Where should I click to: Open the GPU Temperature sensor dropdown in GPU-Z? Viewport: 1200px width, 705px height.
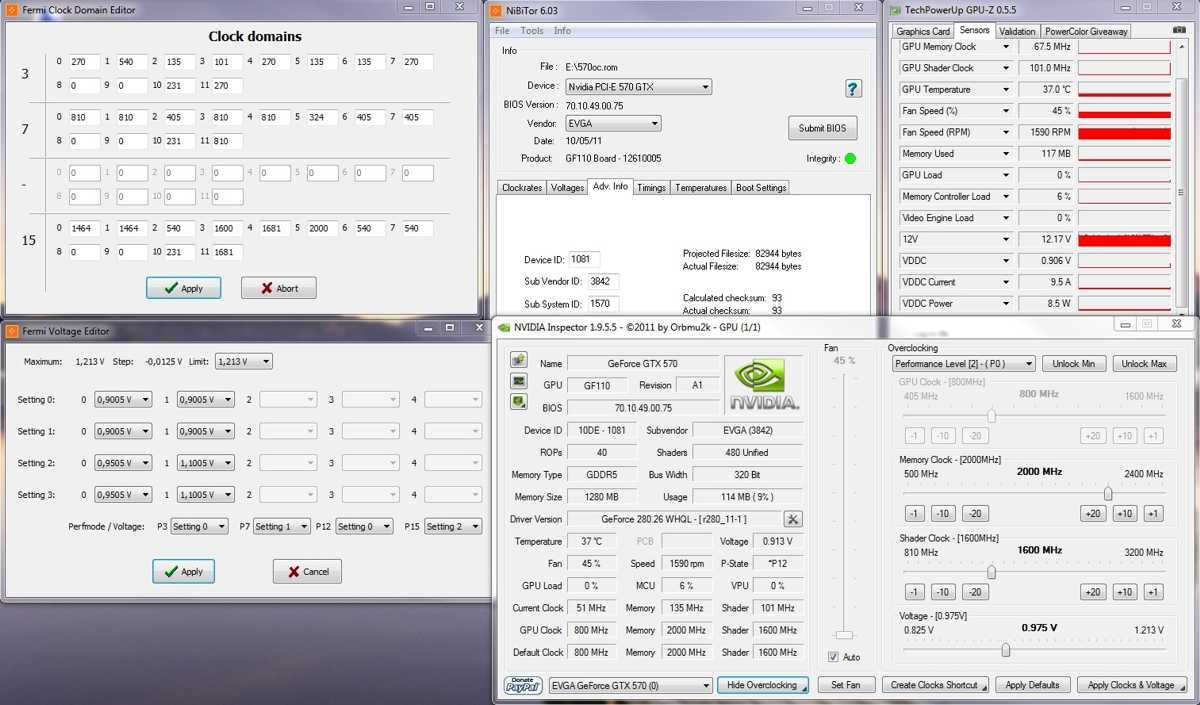click(1006, 90)
